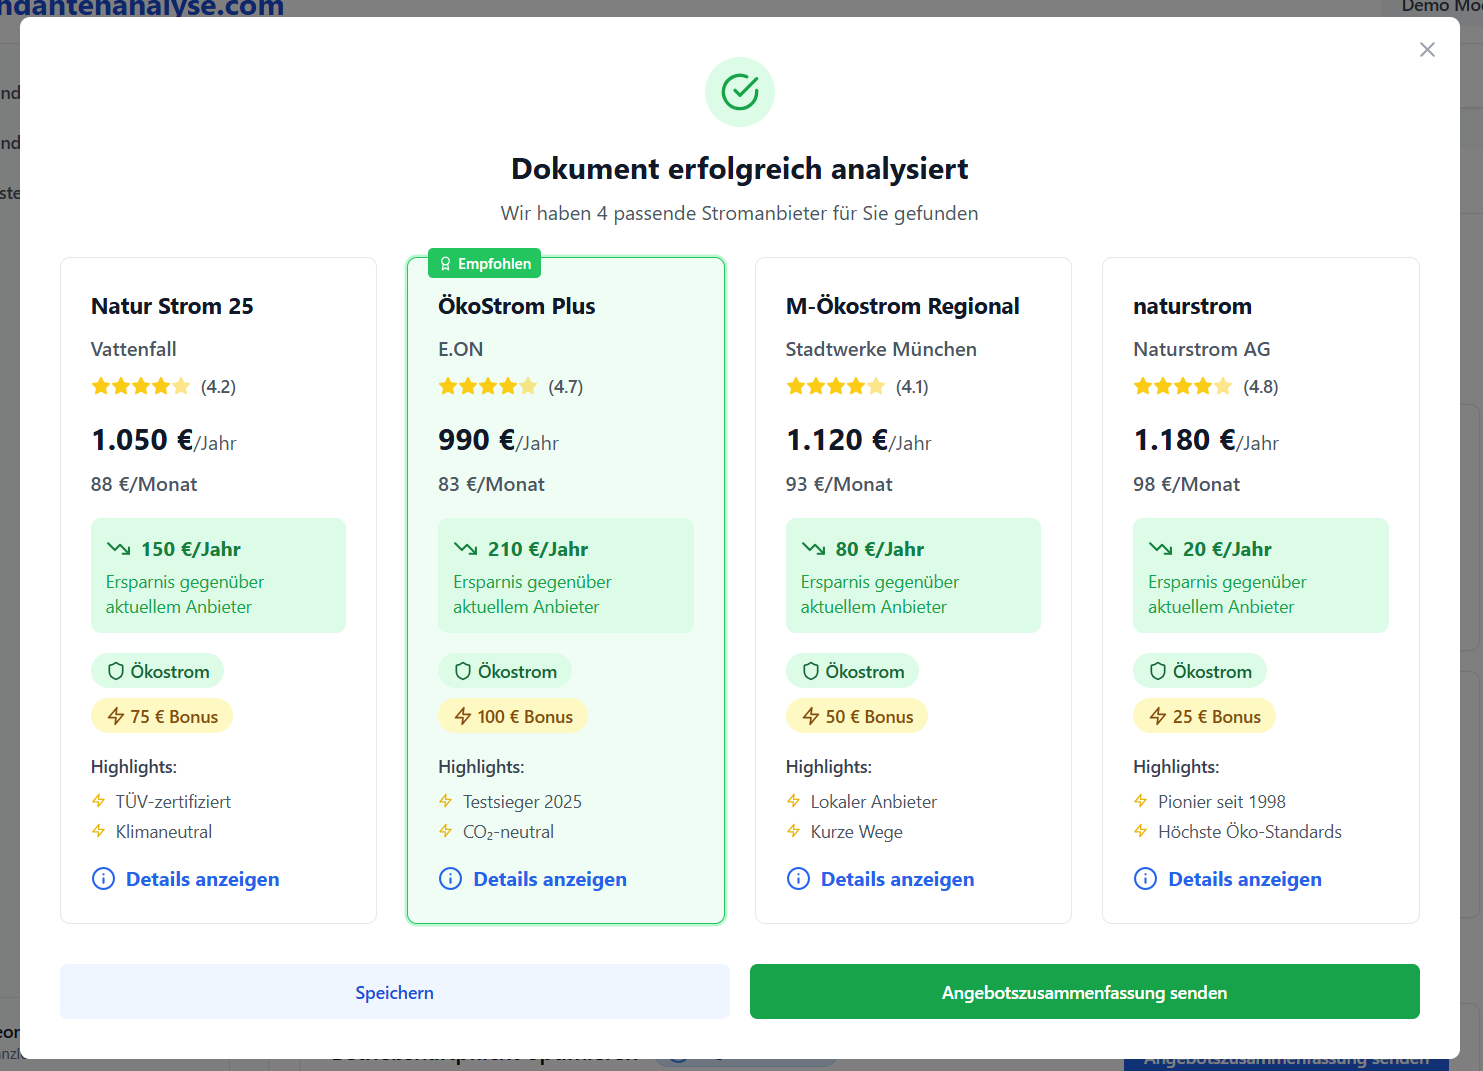Viewport: 1483px width, 1071px height.
Task: Click bolt icon next to TÜV-zertifiziert
Action: click(98, 801)
